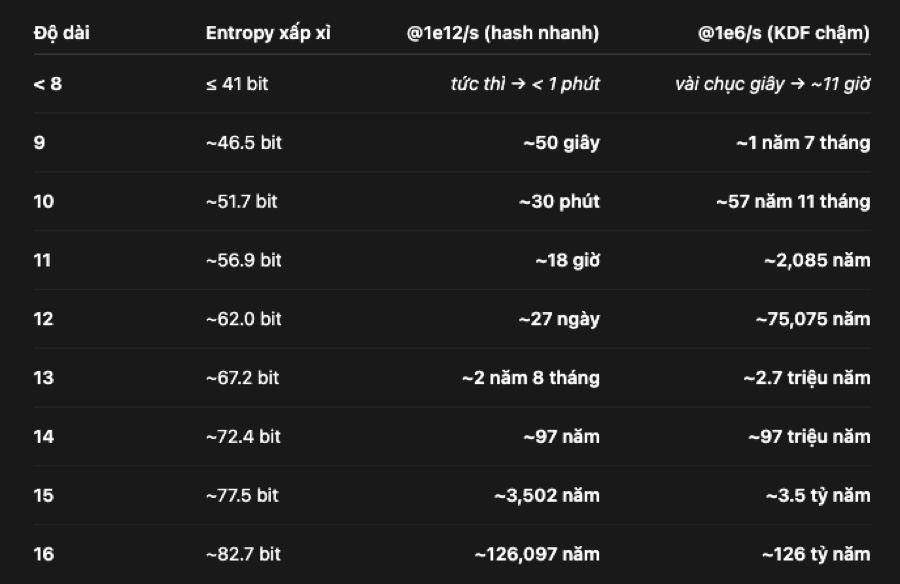Click the "Entropy xấp xỉ" column header
The width and height of the screenshot is (900, 584).
click(x=268, y=33)
